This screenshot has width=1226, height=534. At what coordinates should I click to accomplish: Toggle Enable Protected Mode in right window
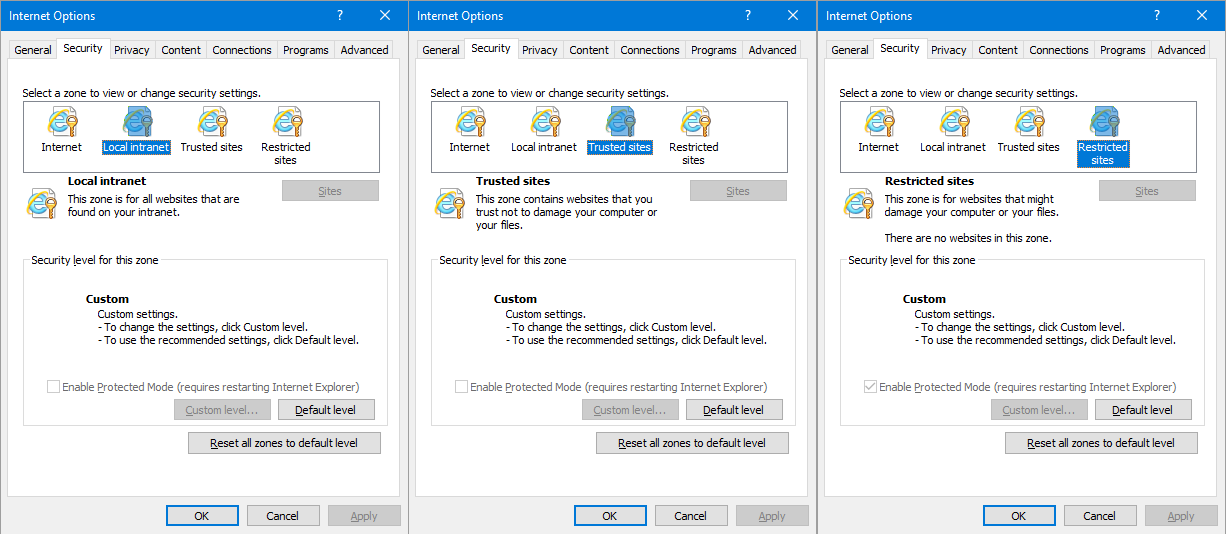pyautogui.click(x=871, y=387)
